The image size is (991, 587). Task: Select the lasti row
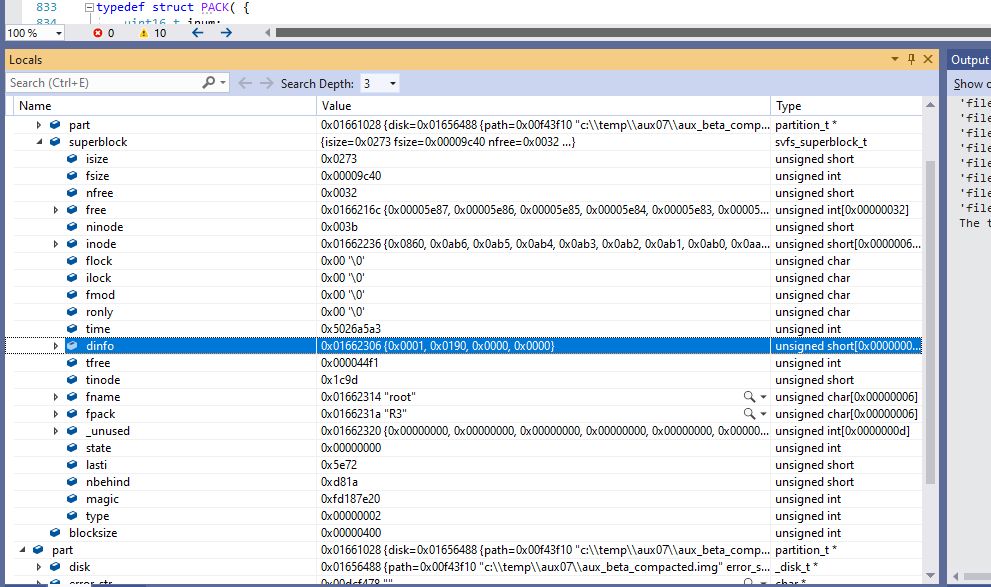[464, 465]
